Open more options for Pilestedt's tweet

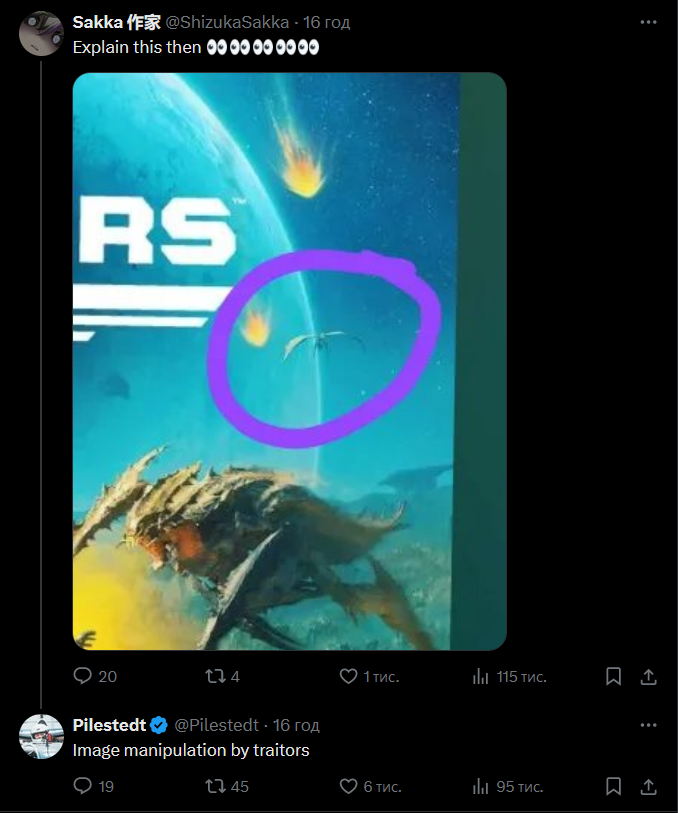[x=648, y=725]
